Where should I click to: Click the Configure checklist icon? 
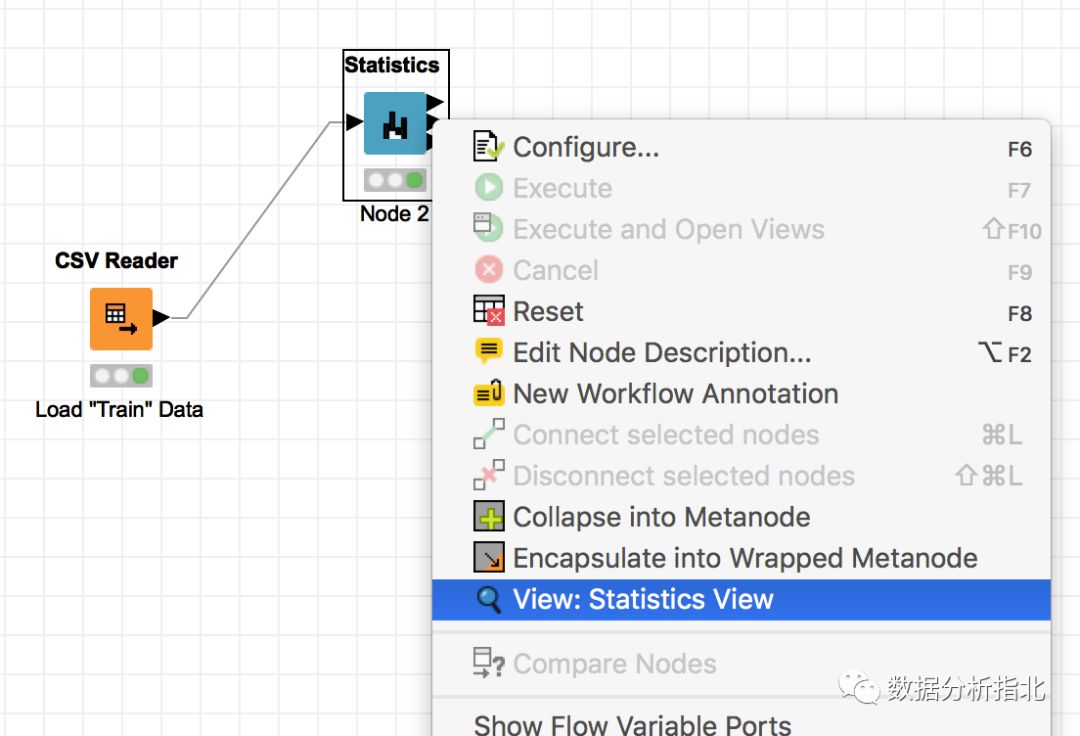point(488,147)
